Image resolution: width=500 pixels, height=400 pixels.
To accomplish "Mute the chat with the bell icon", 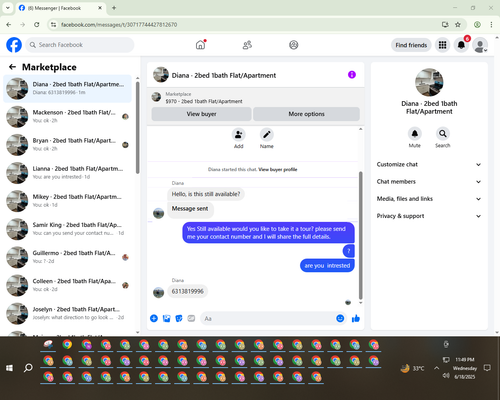I will [415, 134].
